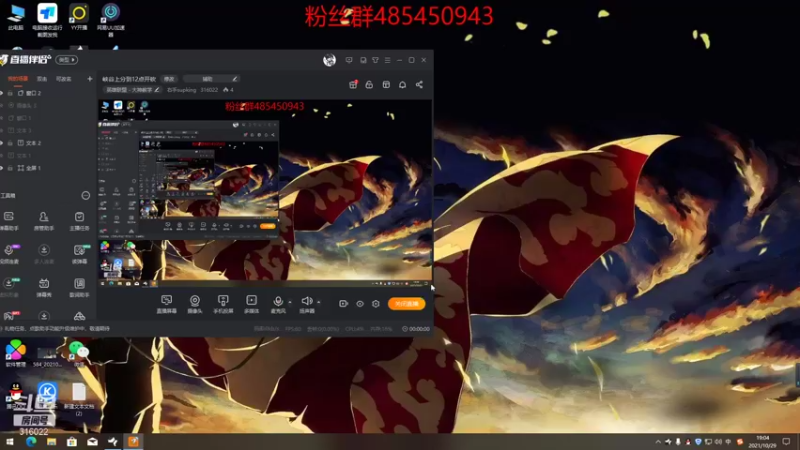Open the gift box icon with red badge
The image size is (800, 450).
(353, 84)
